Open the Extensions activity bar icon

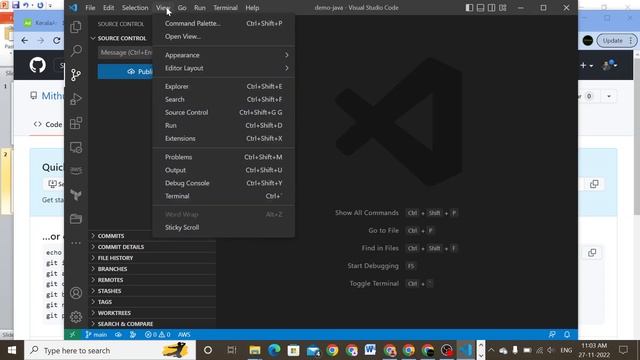(76, 123)
